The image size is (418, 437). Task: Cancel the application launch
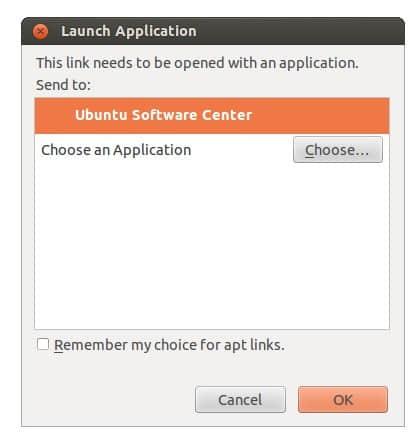[240, 399]
